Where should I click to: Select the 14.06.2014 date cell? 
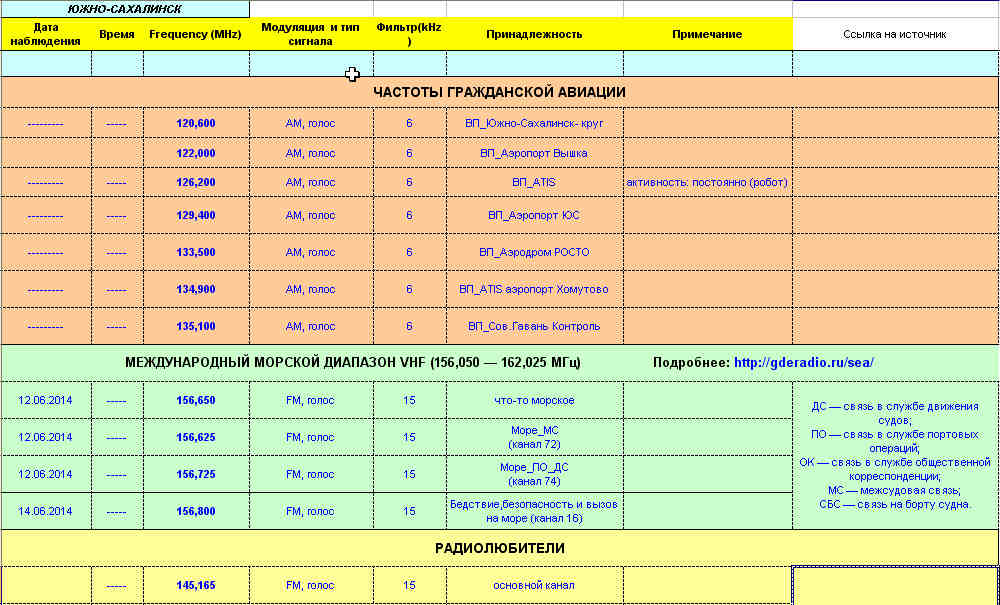pos(46,511)
